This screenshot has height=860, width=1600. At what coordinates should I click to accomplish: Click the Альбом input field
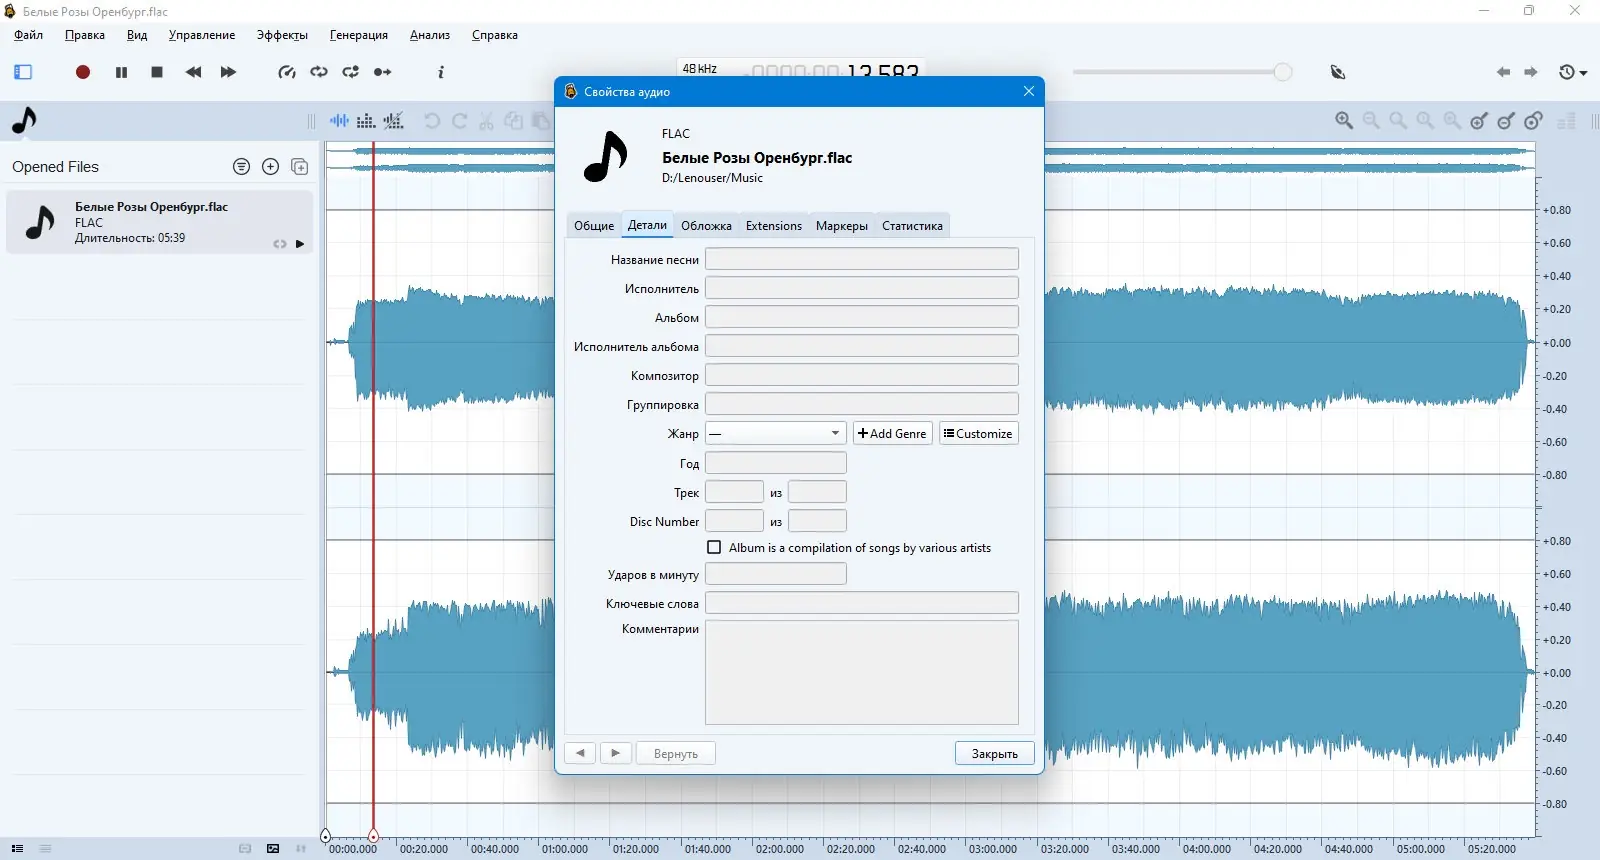click(862, 317)
